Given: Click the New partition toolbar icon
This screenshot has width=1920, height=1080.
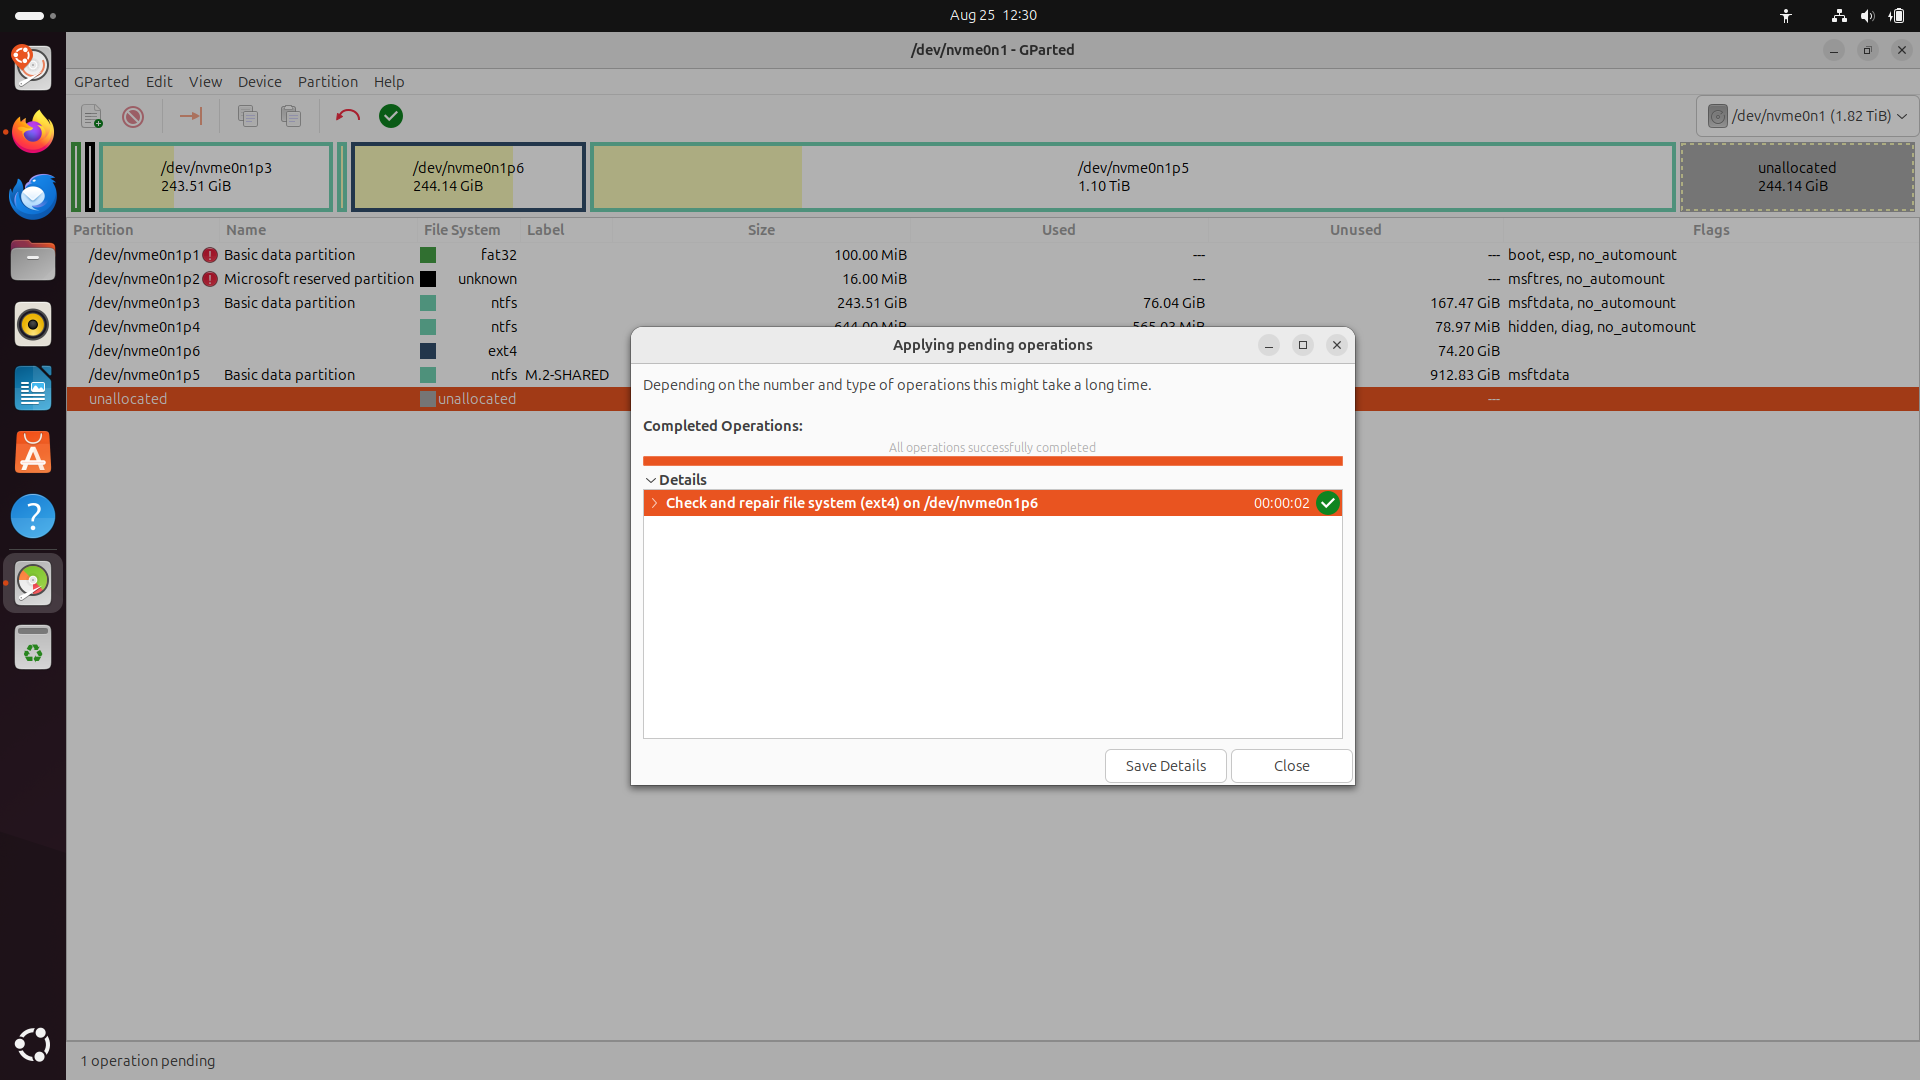Looking at the screenshot, I should 91,116.
